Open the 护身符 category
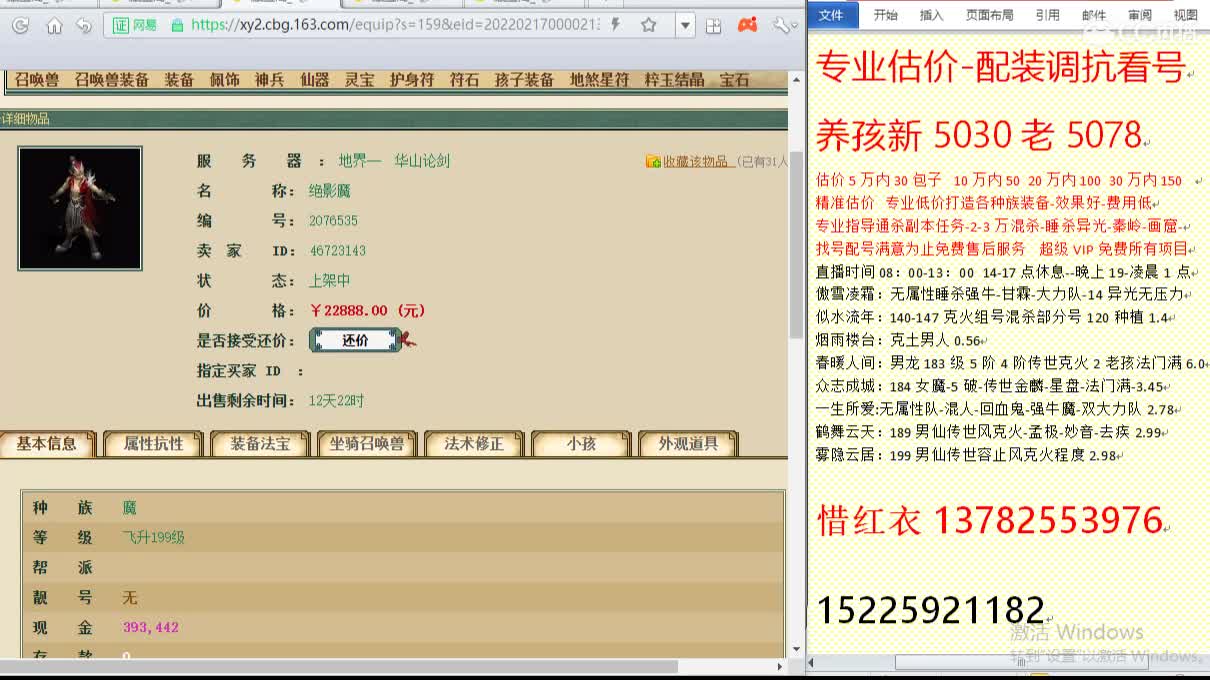This screenshot has height=680, width=1210. (412, 80)
